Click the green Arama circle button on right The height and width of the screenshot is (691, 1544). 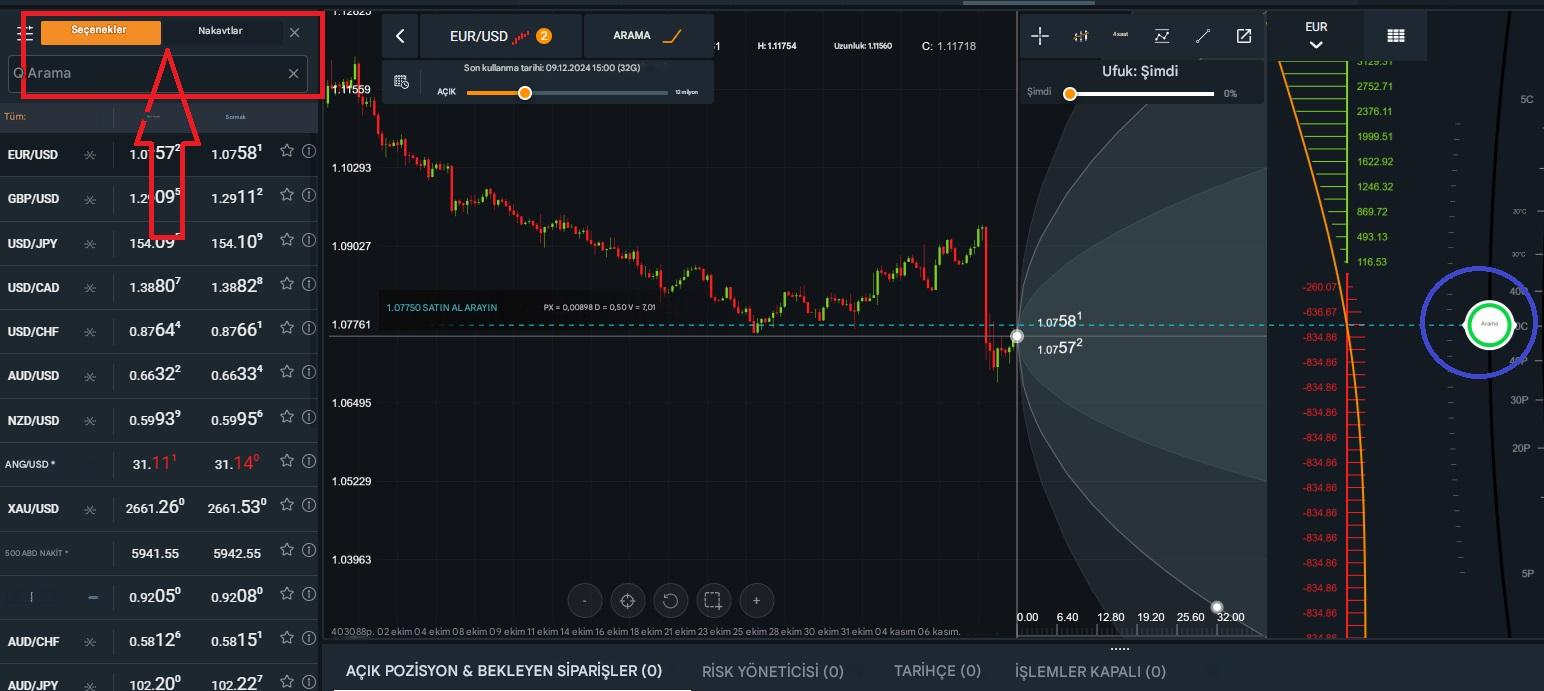click(x=1489, y=324)
